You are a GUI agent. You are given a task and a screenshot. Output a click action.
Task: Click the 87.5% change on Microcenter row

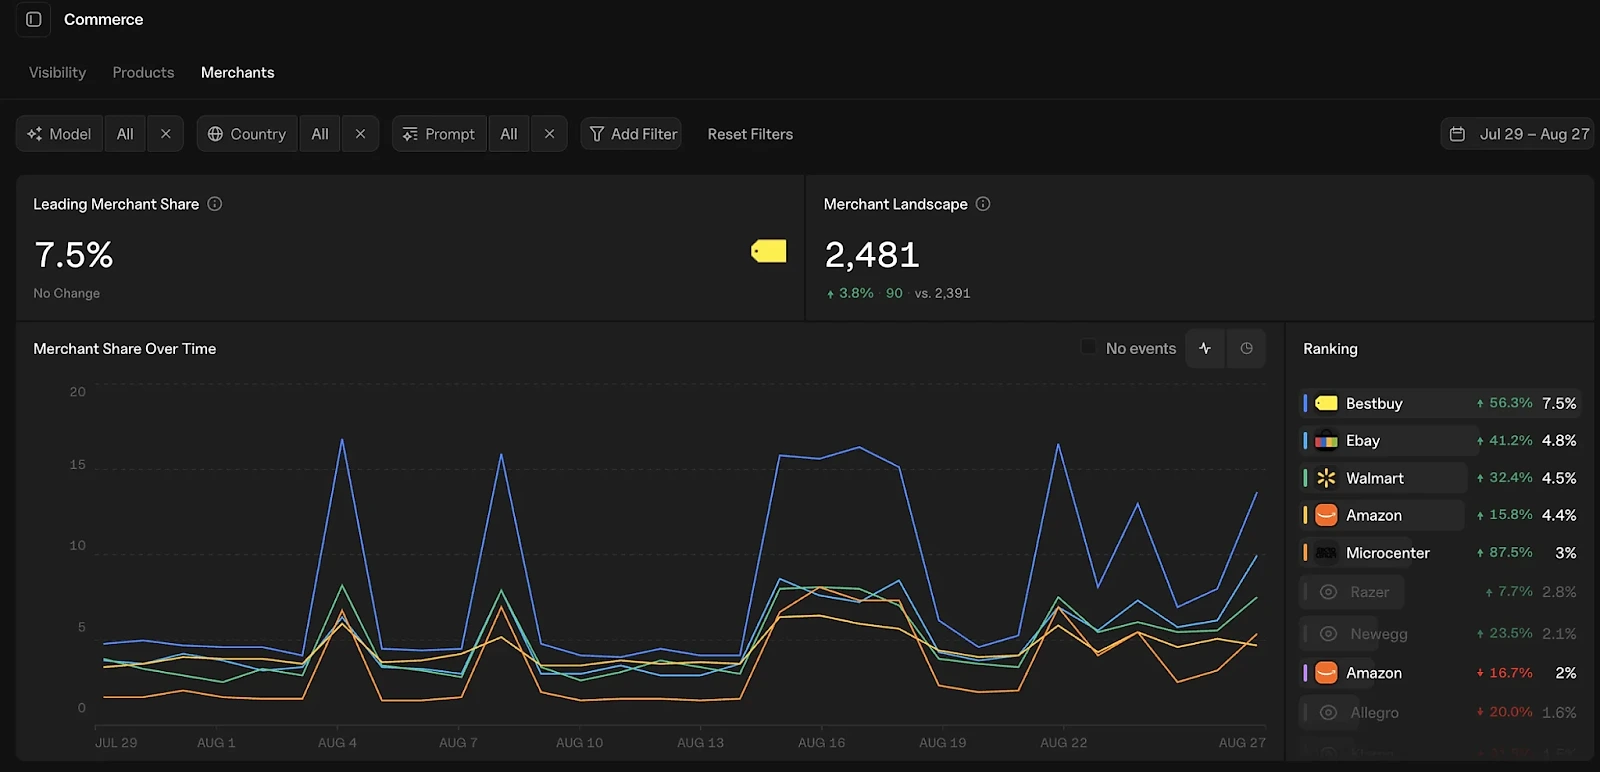(x=1505, y=553)
